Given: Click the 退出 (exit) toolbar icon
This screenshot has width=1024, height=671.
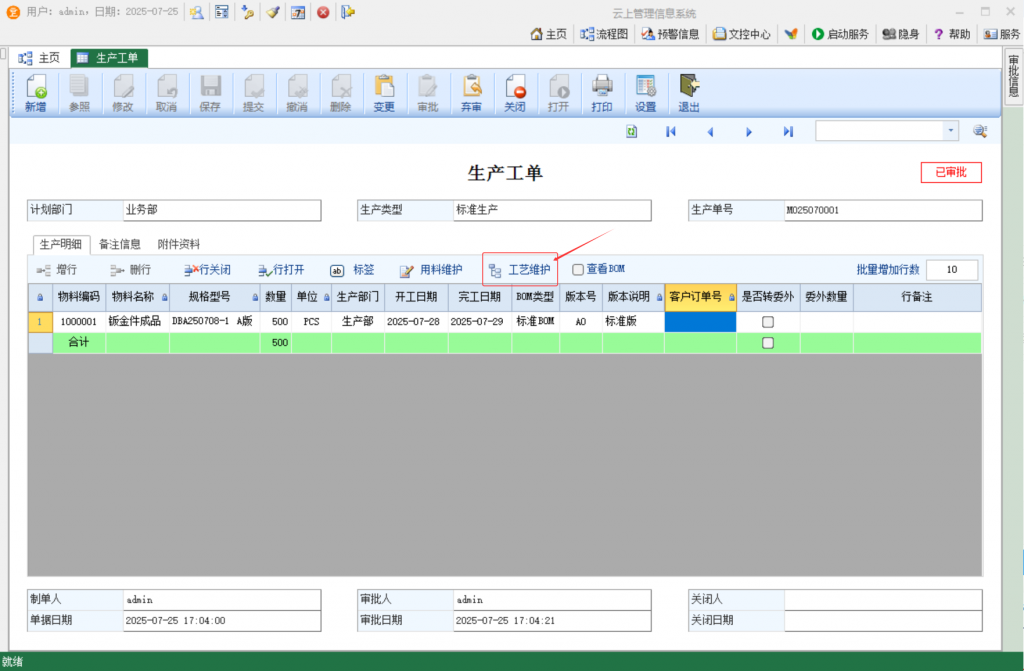Looking at the screenshot, I should [689, 93].
